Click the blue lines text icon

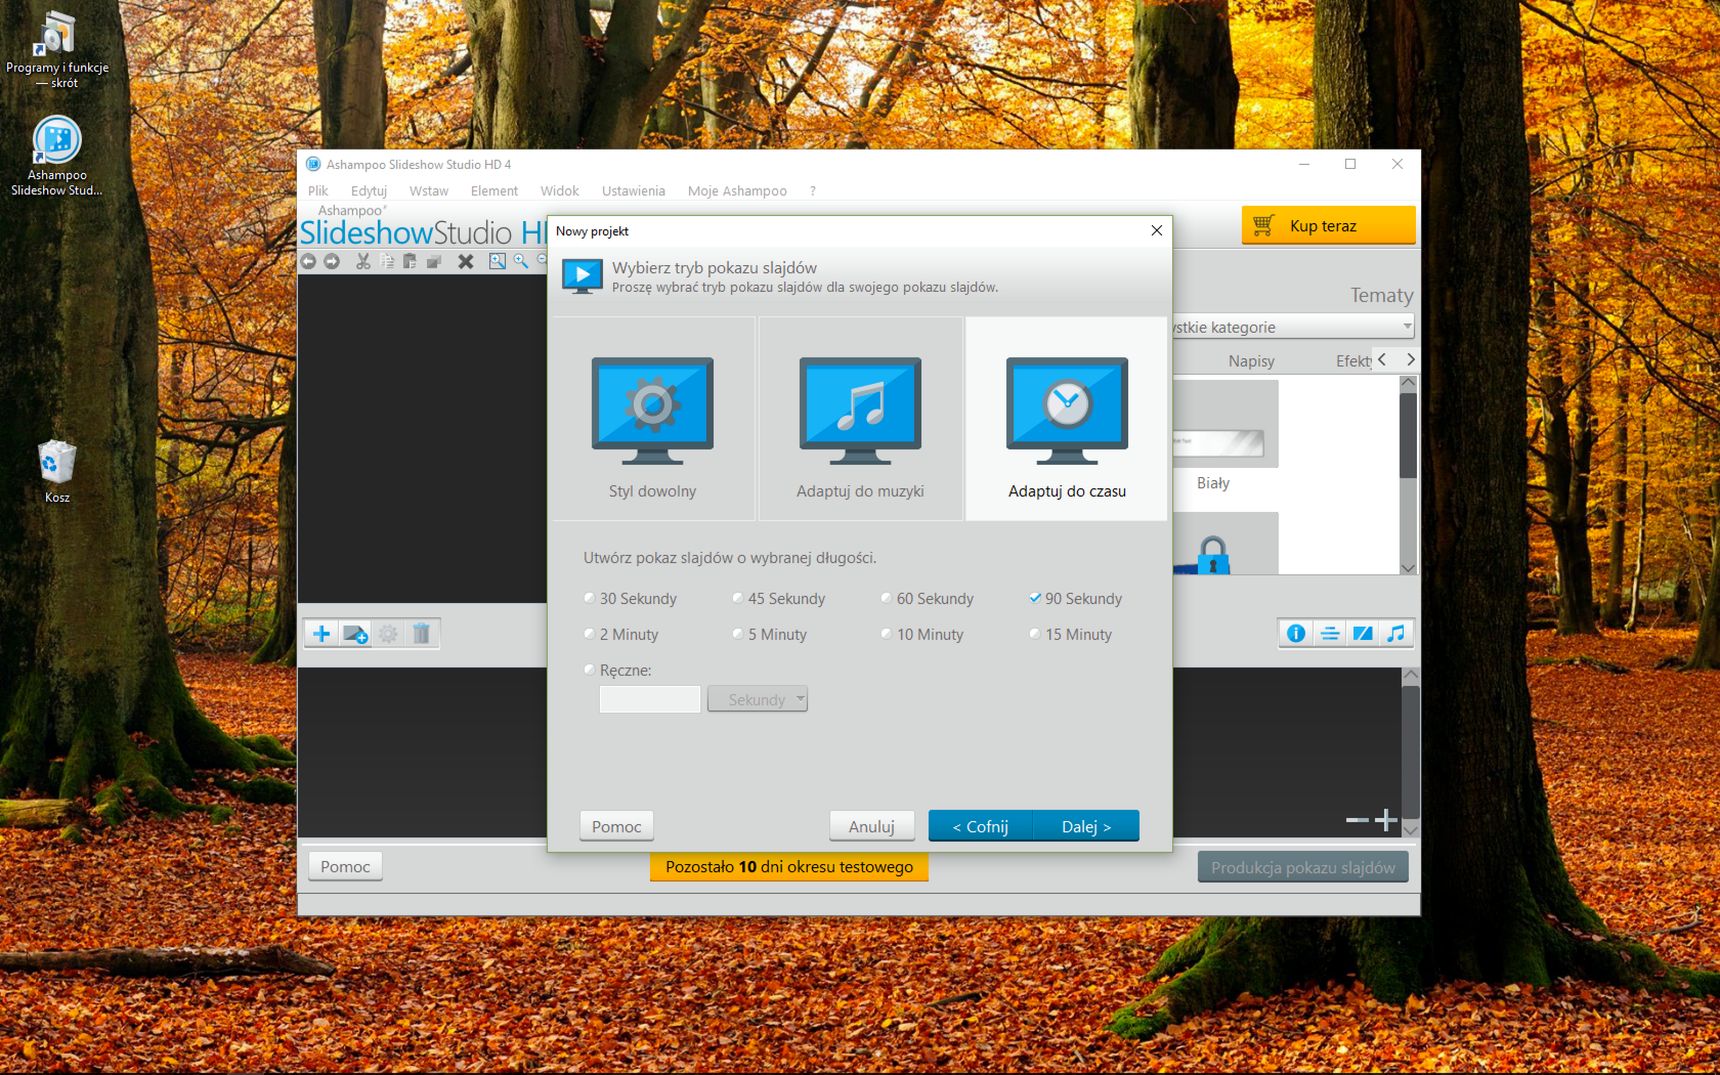1329,633
